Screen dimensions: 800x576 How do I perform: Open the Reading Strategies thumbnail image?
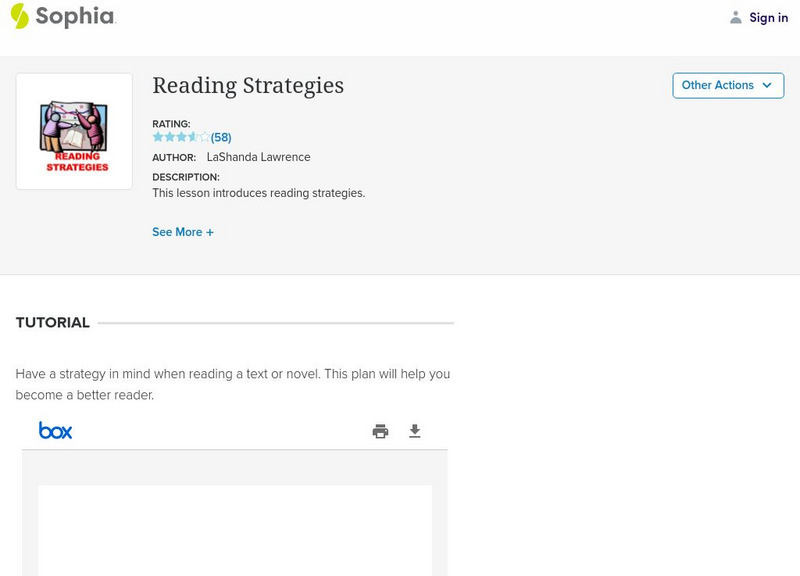coord(74,131)
